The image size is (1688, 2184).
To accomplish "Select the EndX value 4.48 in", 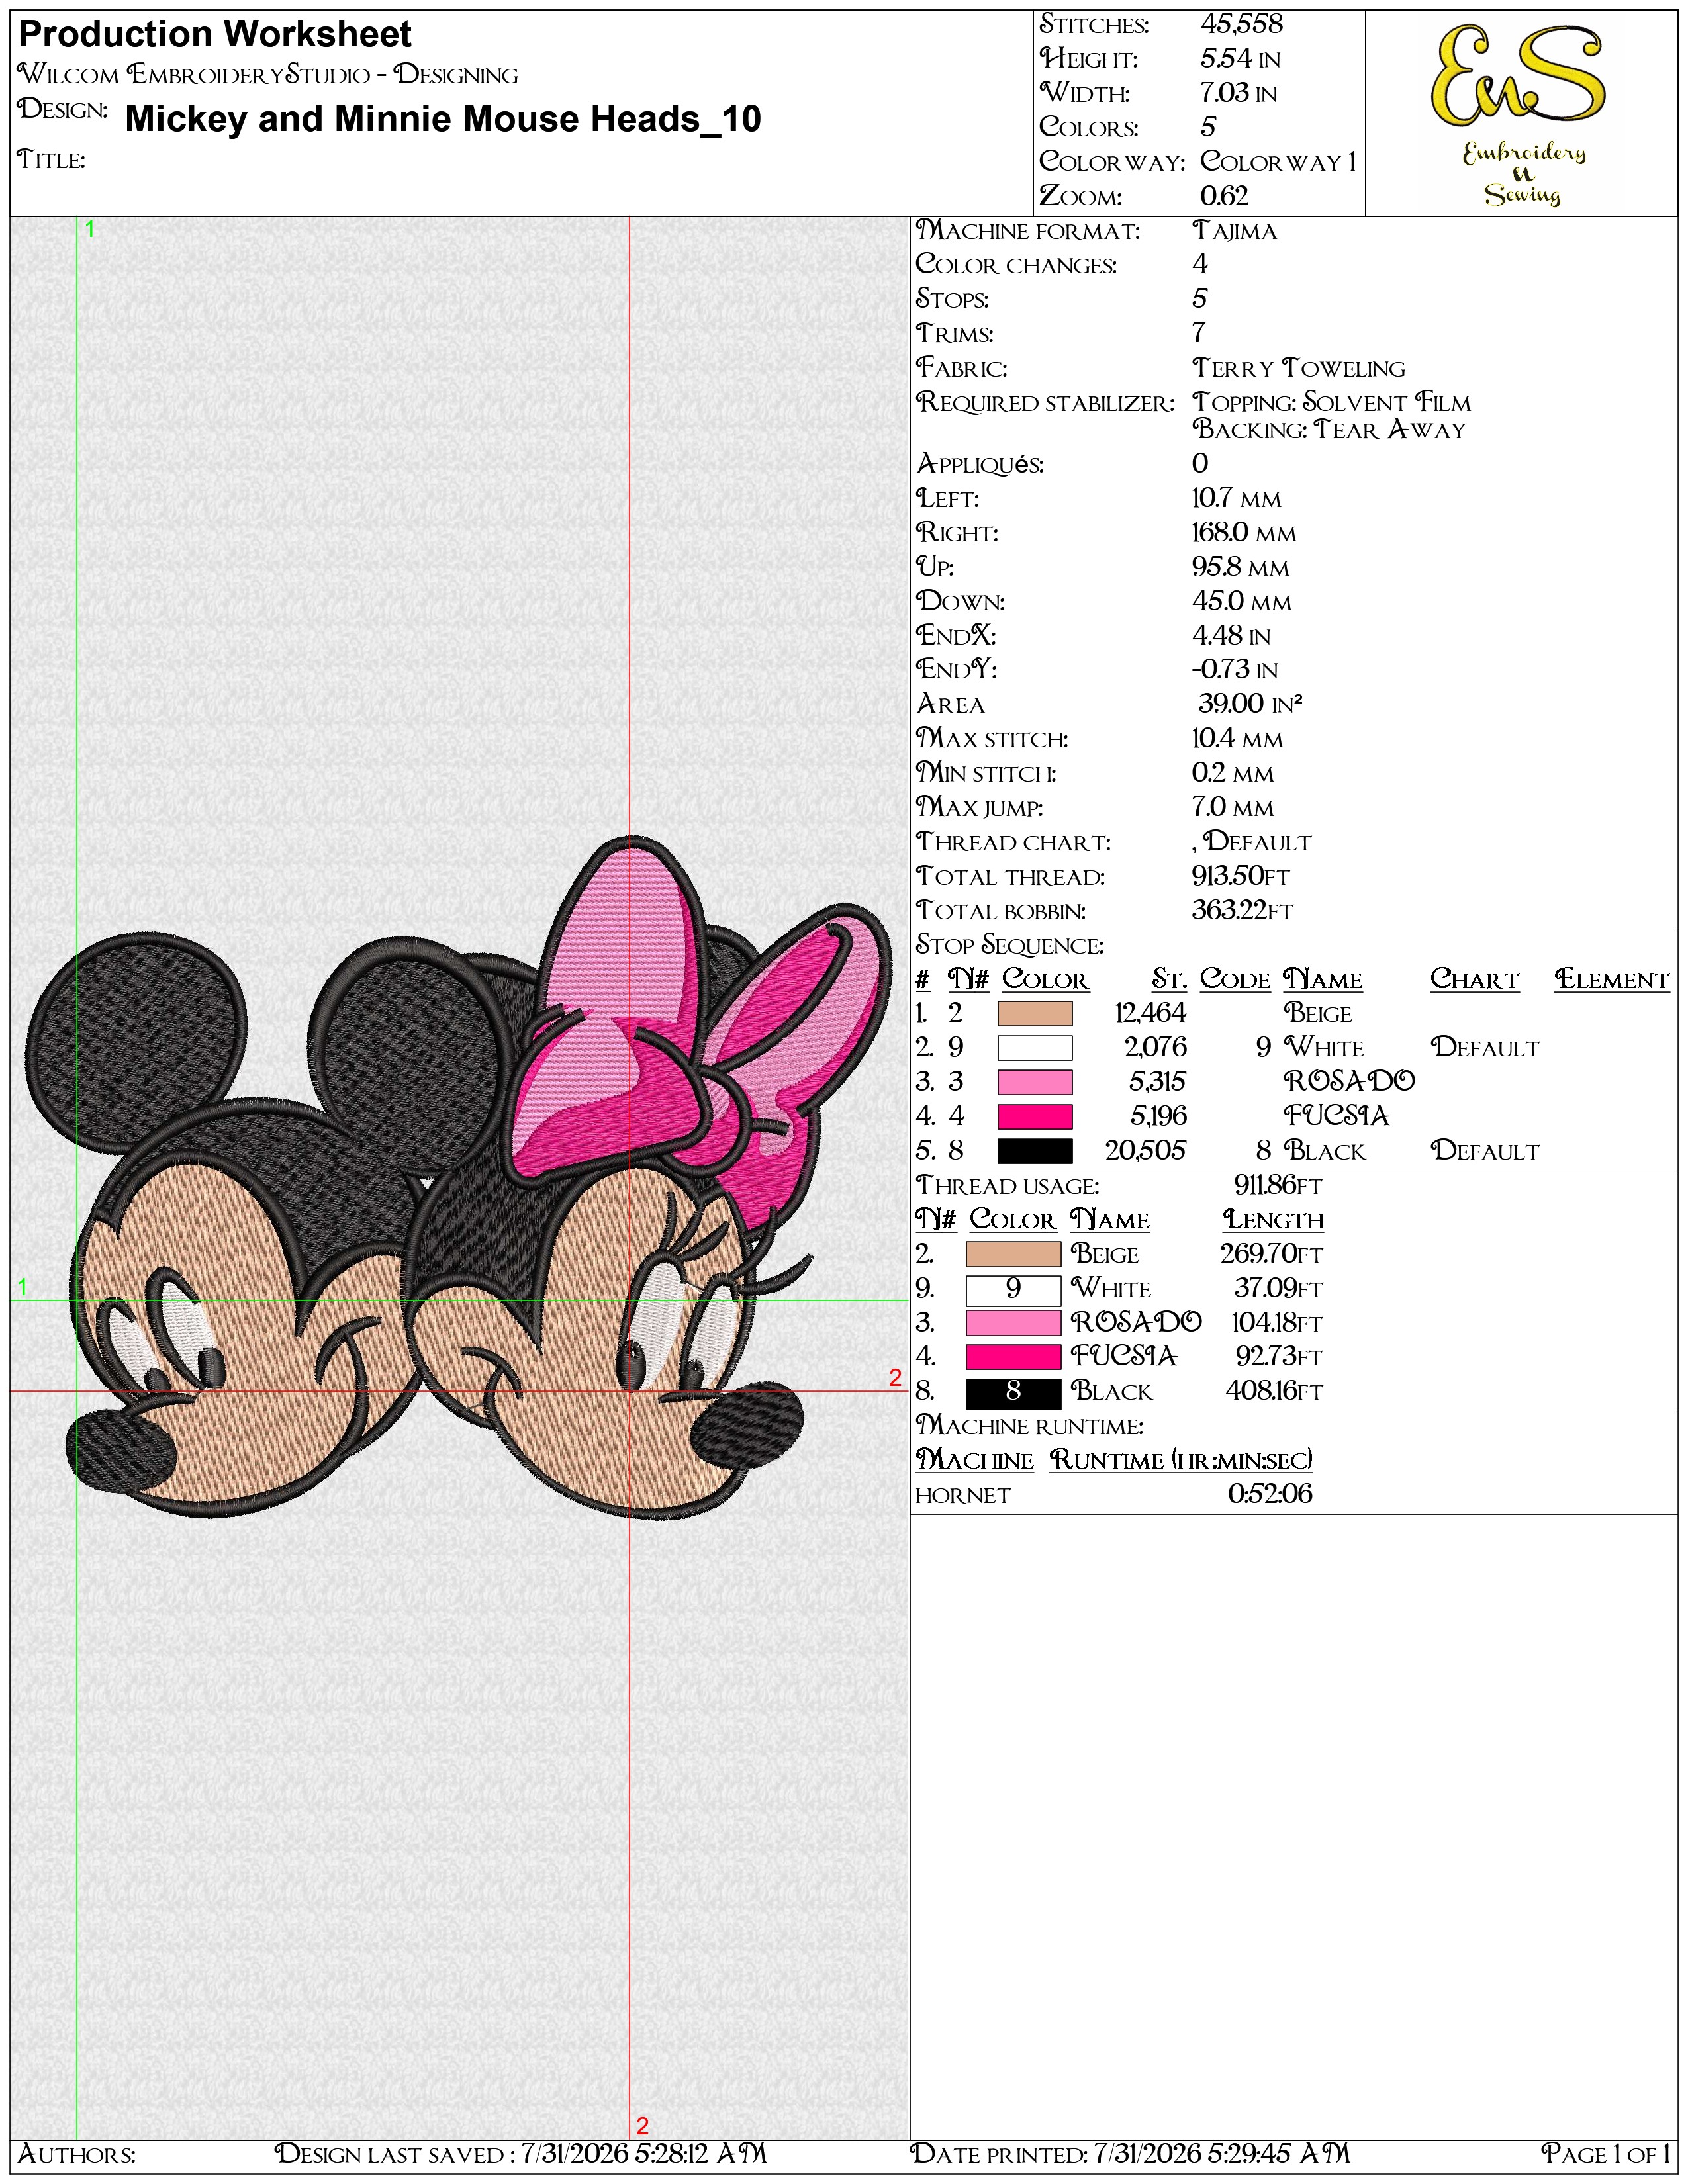I will click(x=1231, y=636).
